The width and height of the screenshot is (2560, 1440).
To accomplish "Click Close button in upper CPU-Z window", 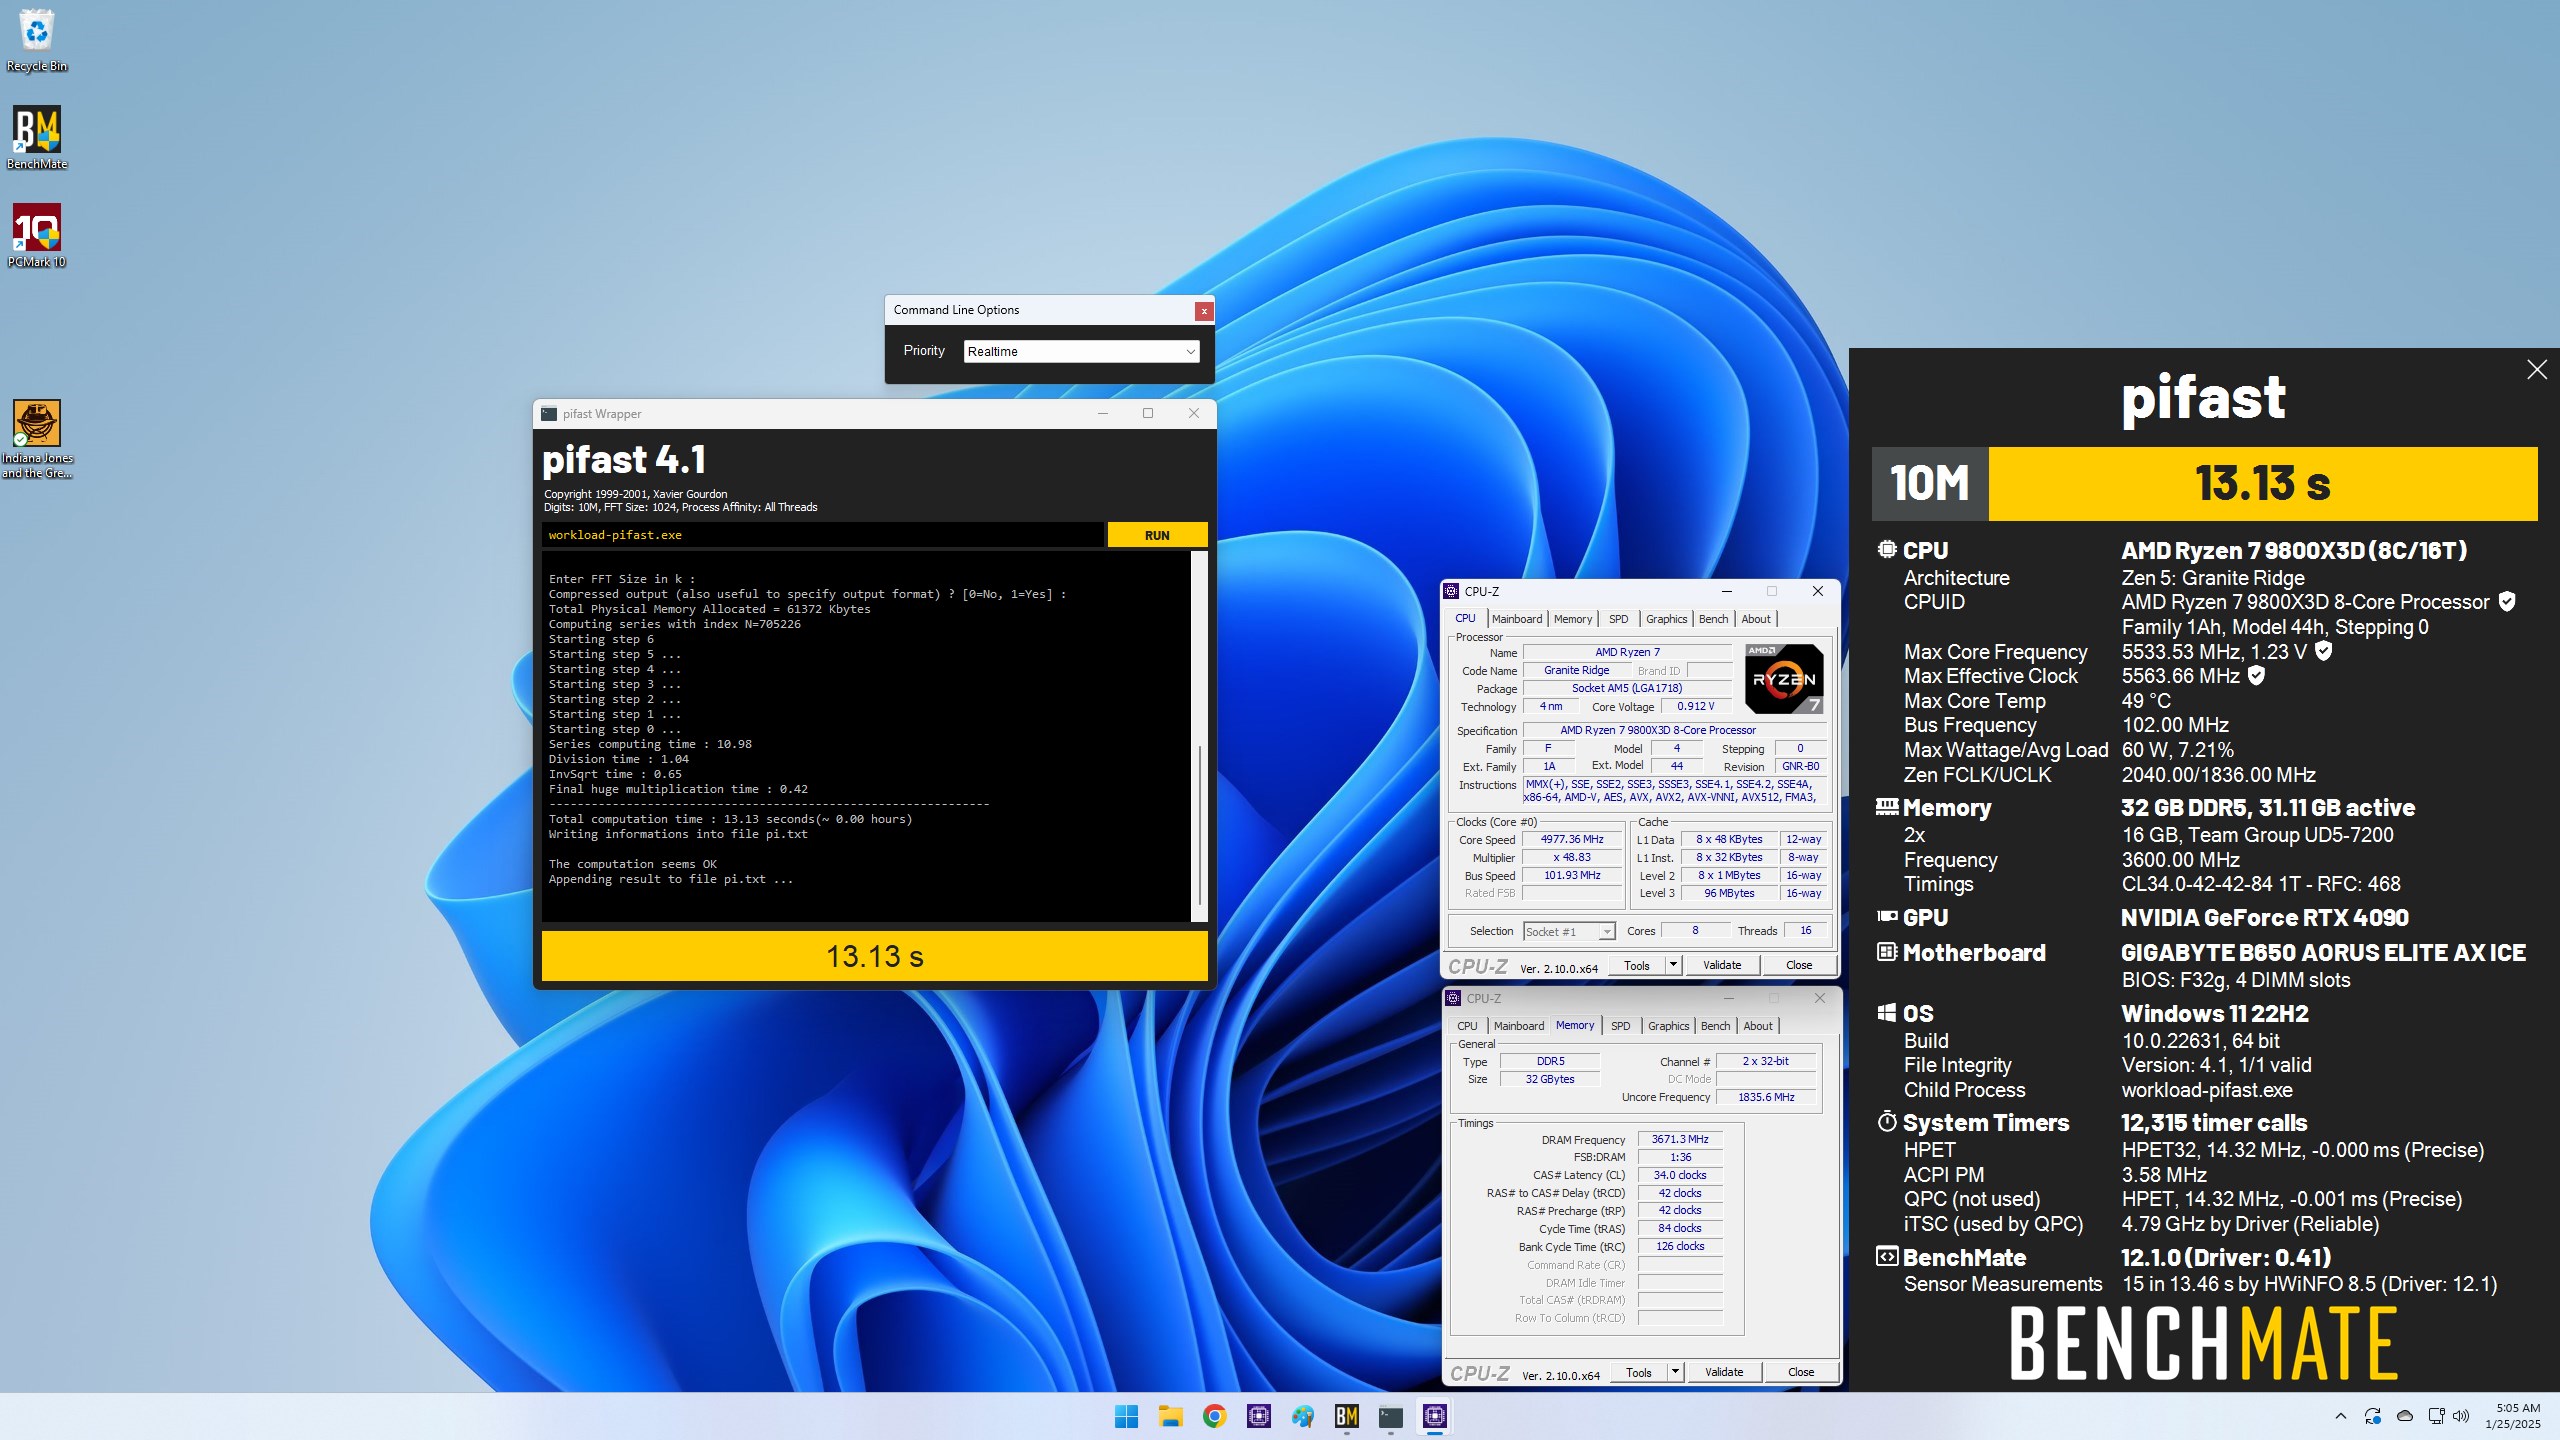I will click(1799, 965).
